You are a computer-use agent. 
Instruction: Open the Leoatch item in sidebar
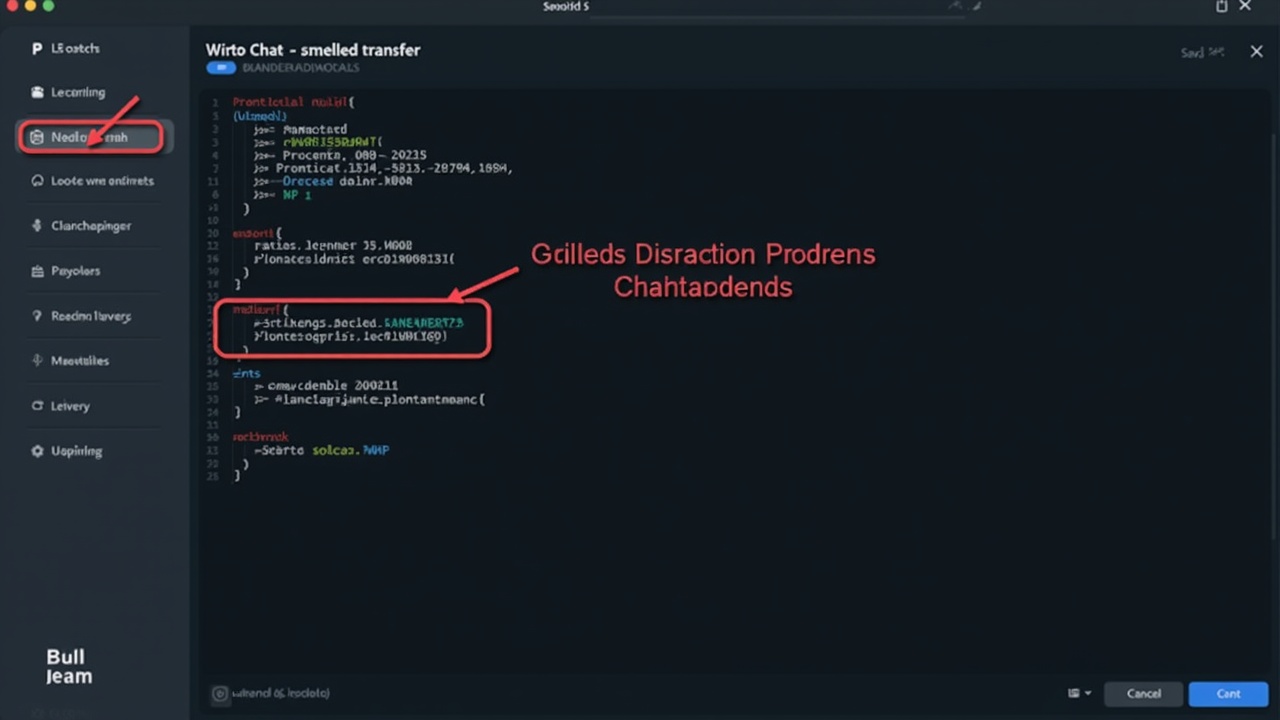tap(75, 48)
